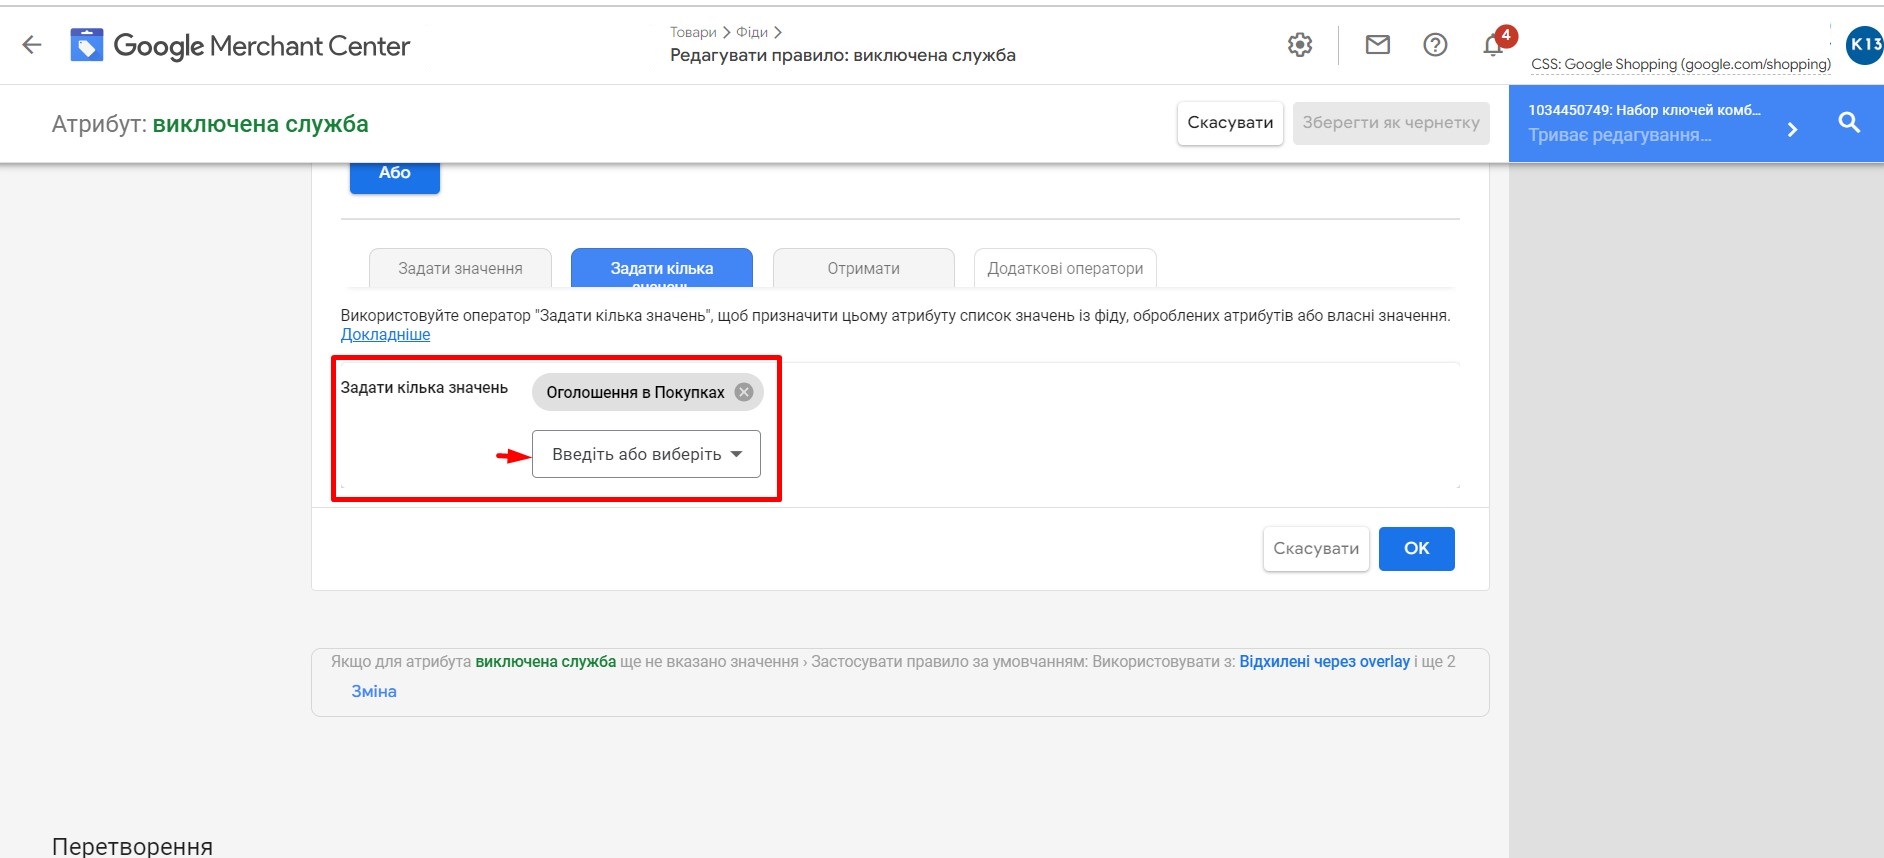This screenshot has width=1884, height=858.
Task: Click 'Зберегти як чернетку' button
Action: click(x=1391, y=123)
